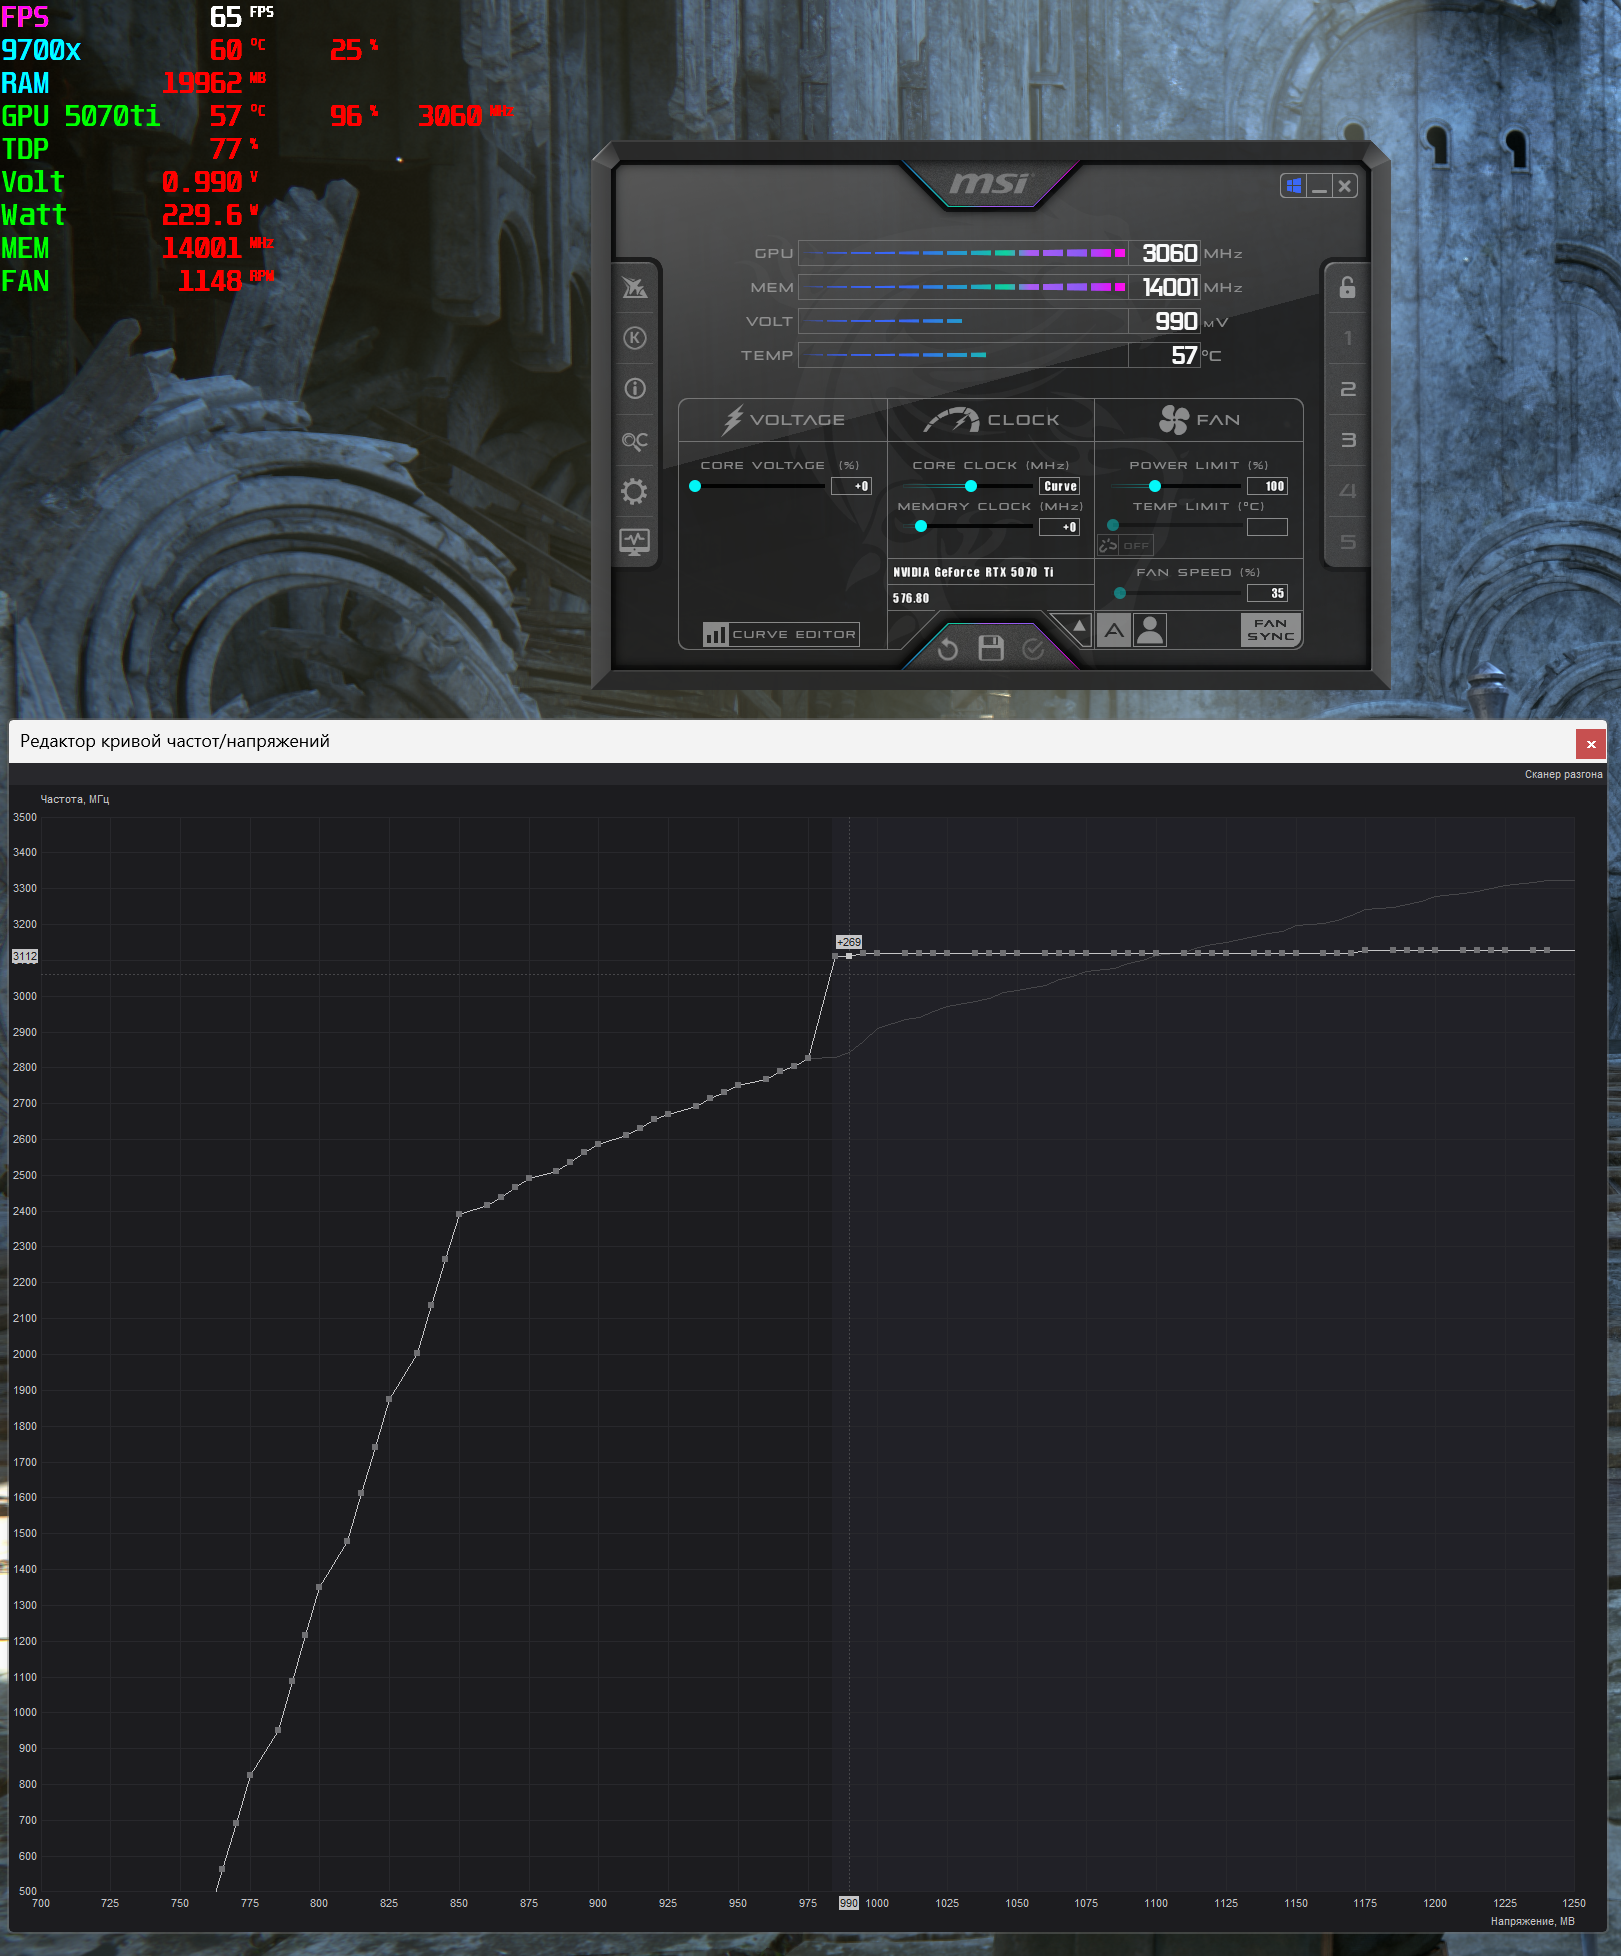Click the Power Limit 100 value field

1267,486
